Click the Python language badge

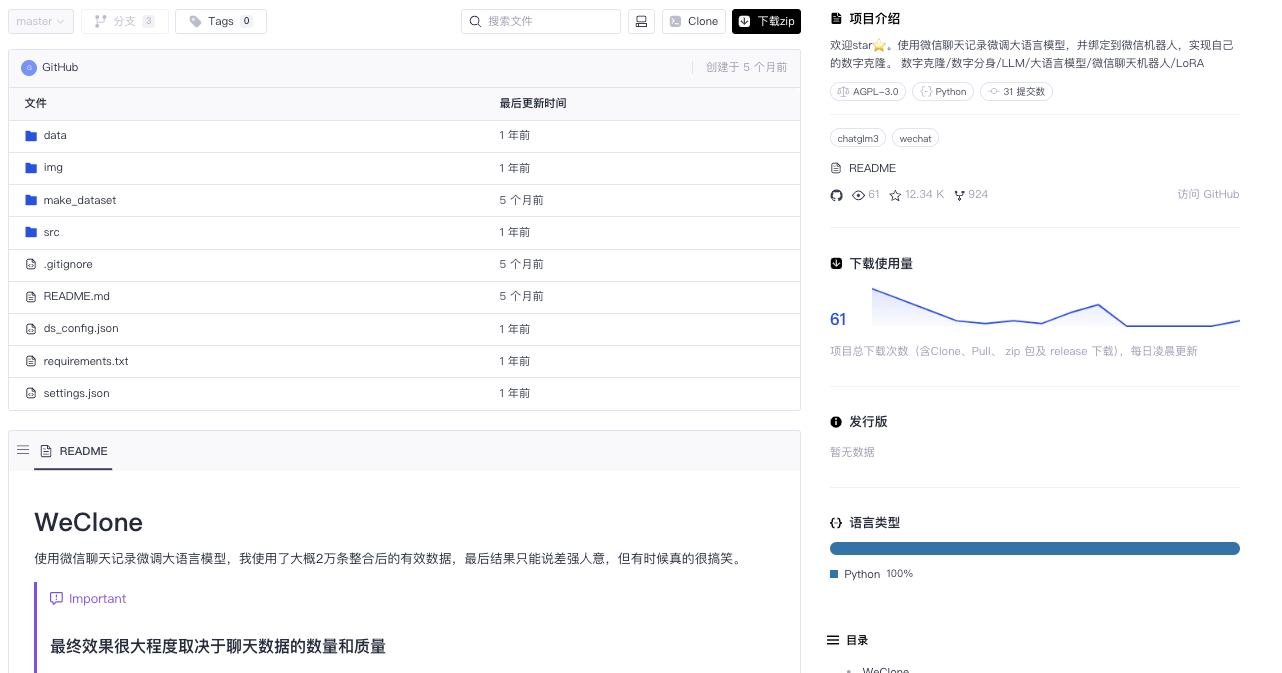point(943,91)
